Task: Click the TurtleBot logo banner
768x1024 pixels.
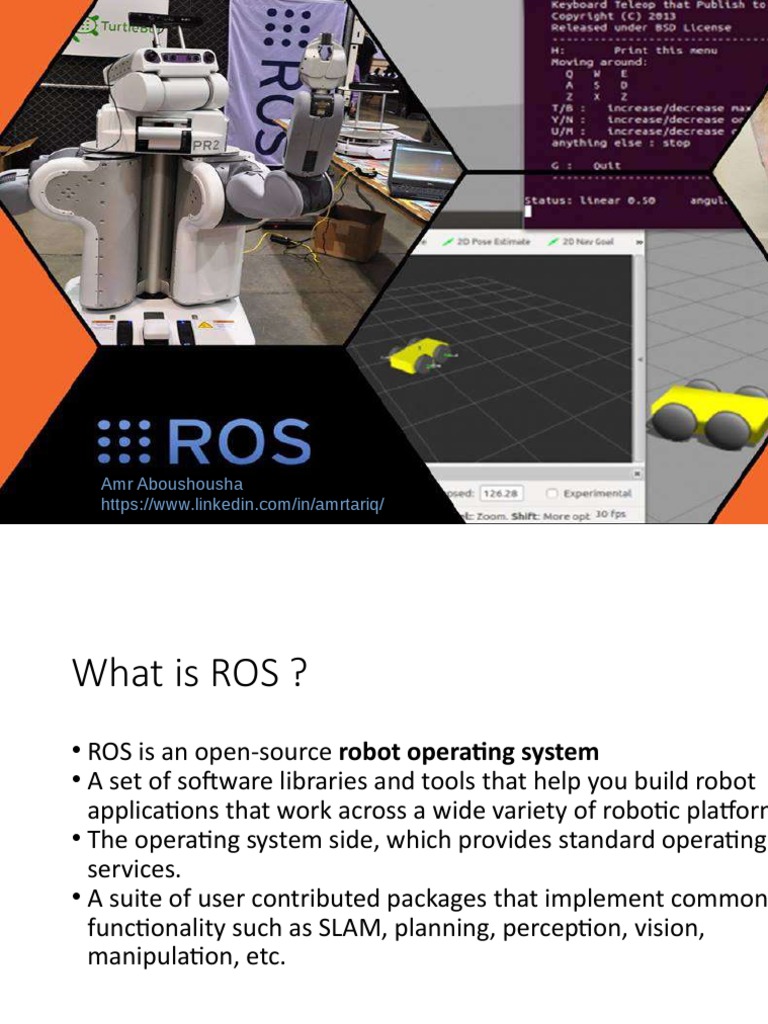Action: point(121,27)
